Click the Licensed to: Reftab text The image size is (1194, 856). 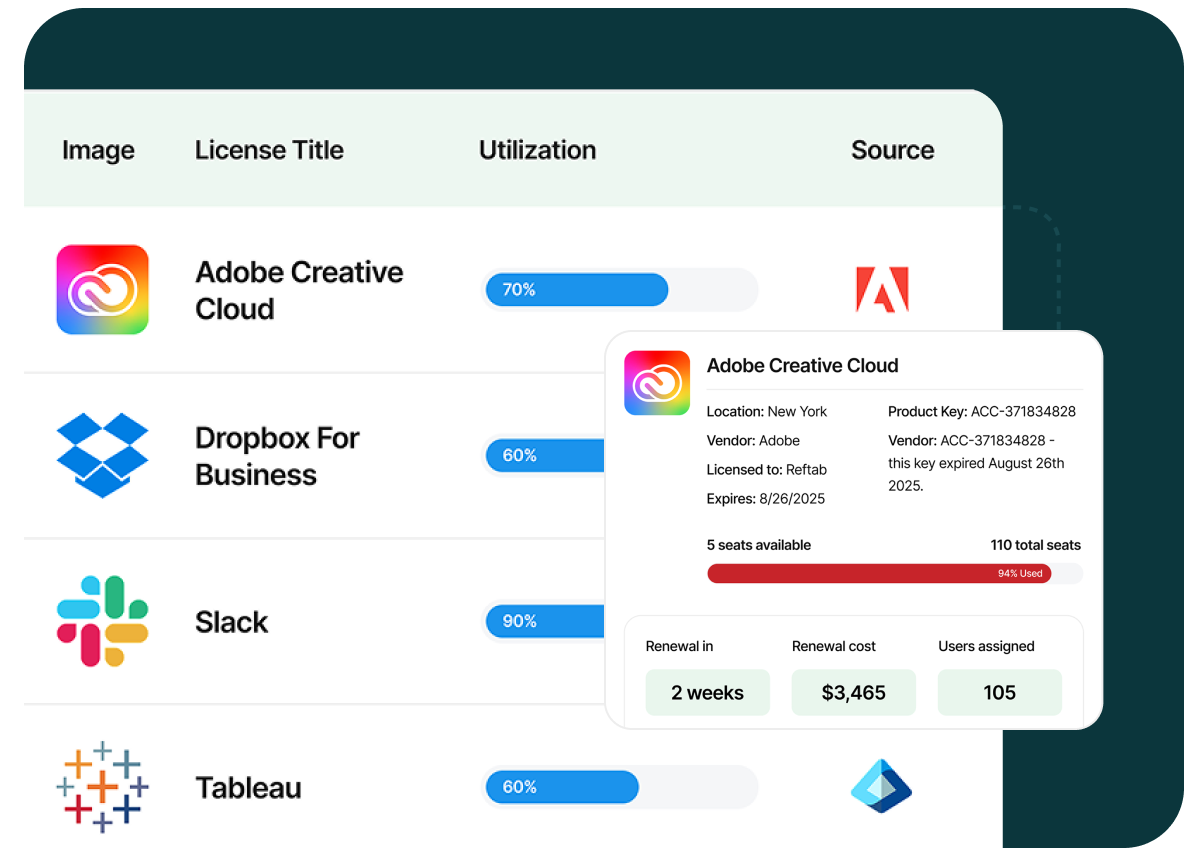coord(767,469)
